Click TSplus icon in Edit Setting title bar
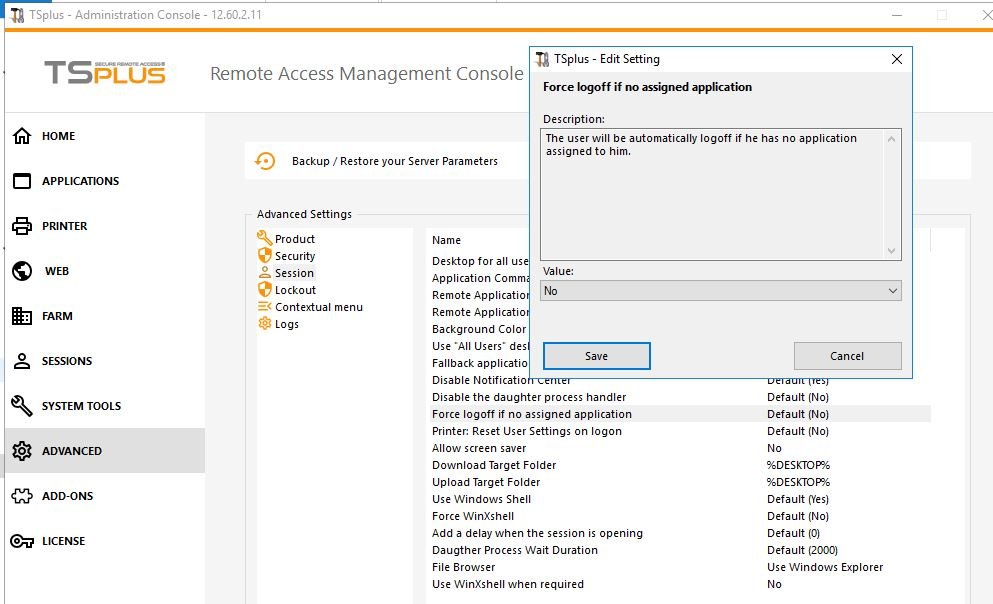 (542, 59)
